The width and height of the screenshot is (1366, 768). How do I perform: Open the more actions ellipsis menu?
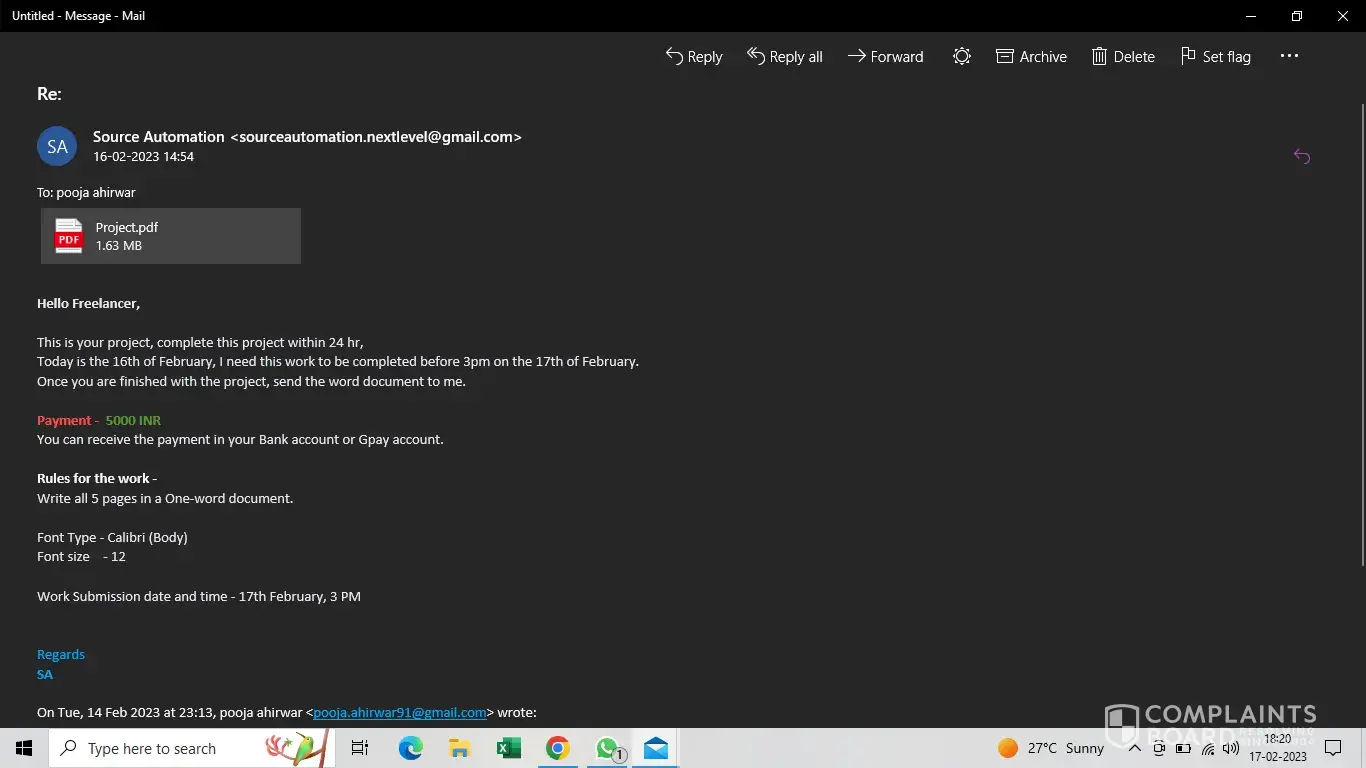pyautogui.click(x=1289, y=57)
